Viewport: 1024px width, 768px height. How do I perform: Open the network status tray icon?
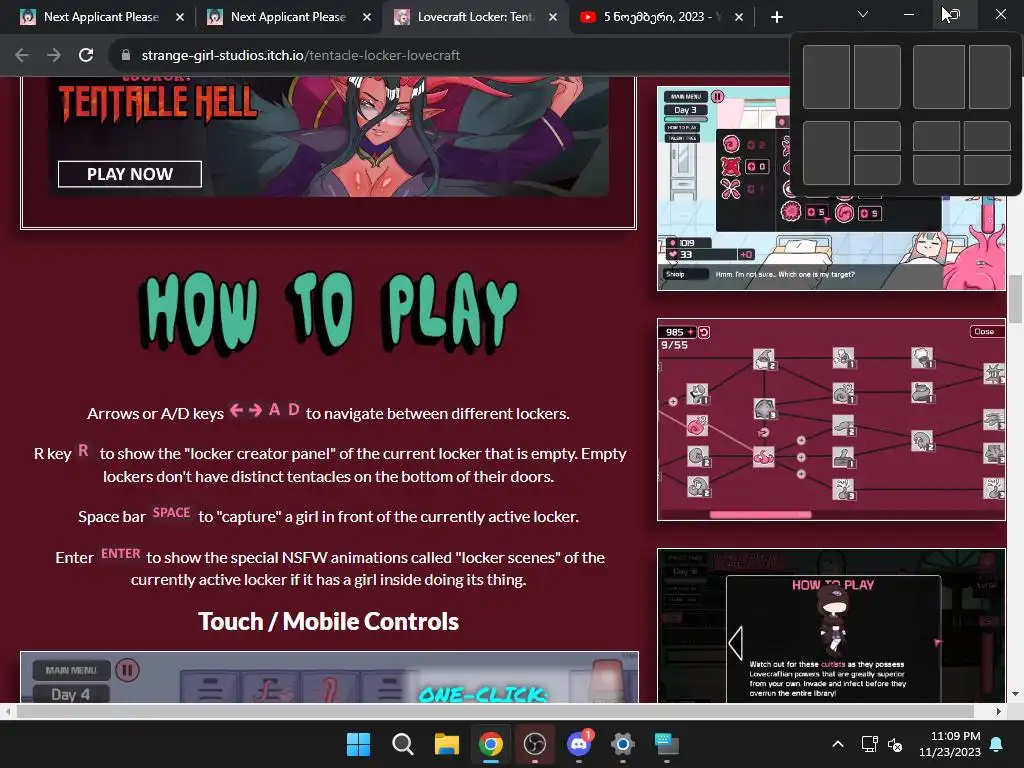(x=869, y=744)
